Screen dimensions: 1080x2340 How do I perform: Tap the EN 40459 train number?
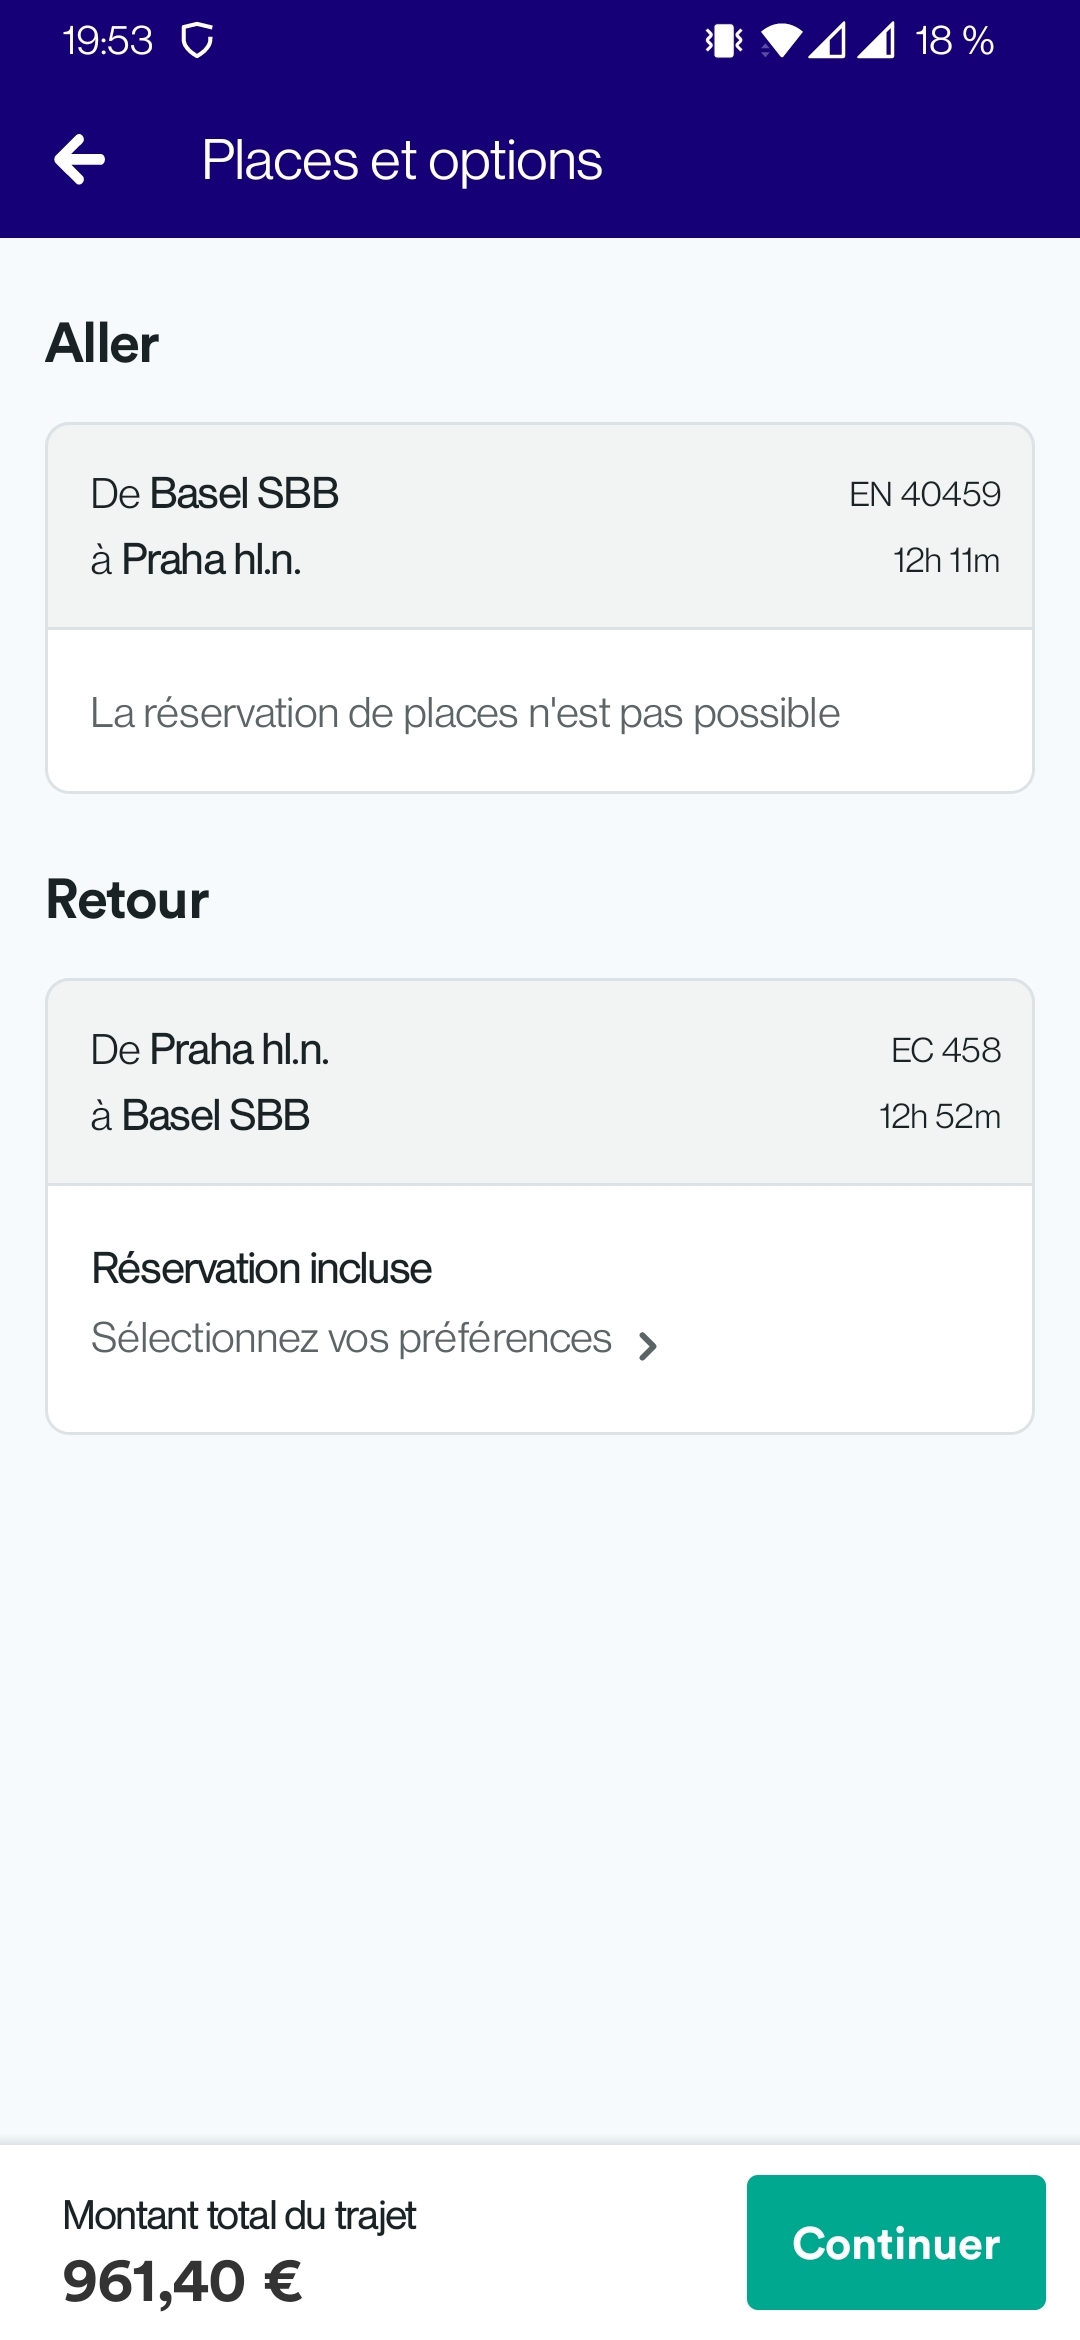(x=925, y=494)
